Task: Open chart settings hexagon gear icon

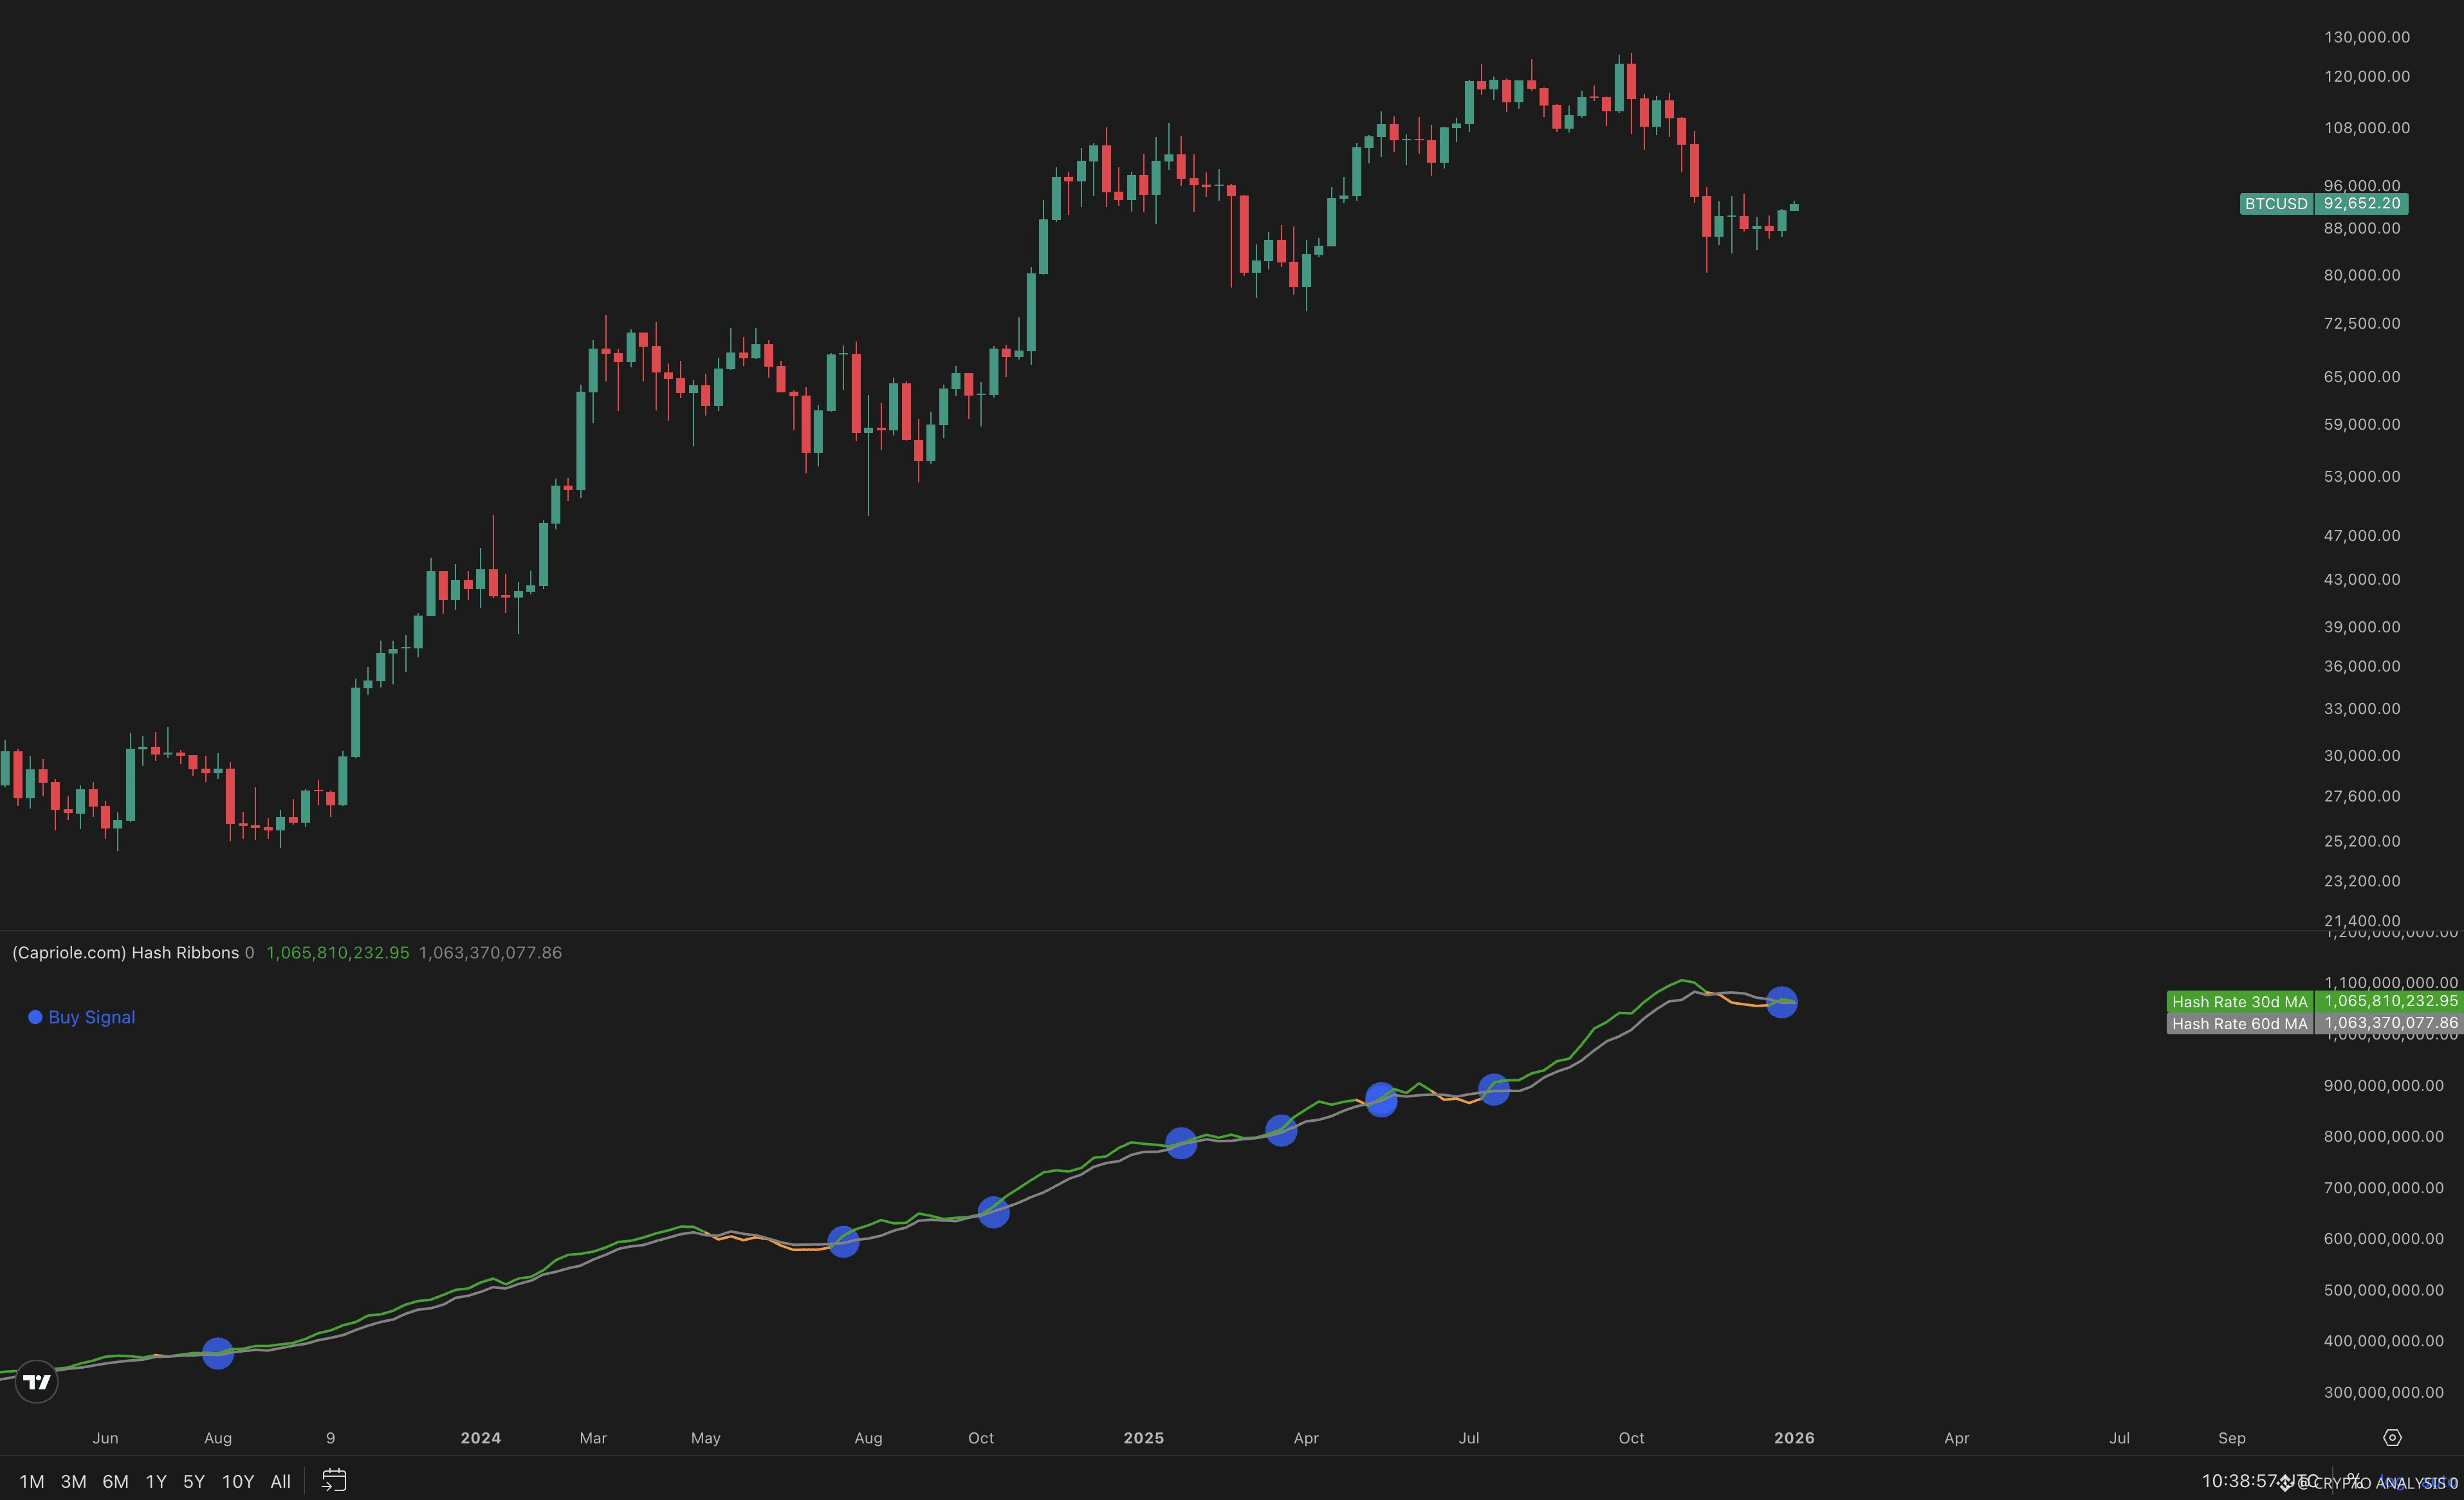Action: (x=2392, y=1437)
